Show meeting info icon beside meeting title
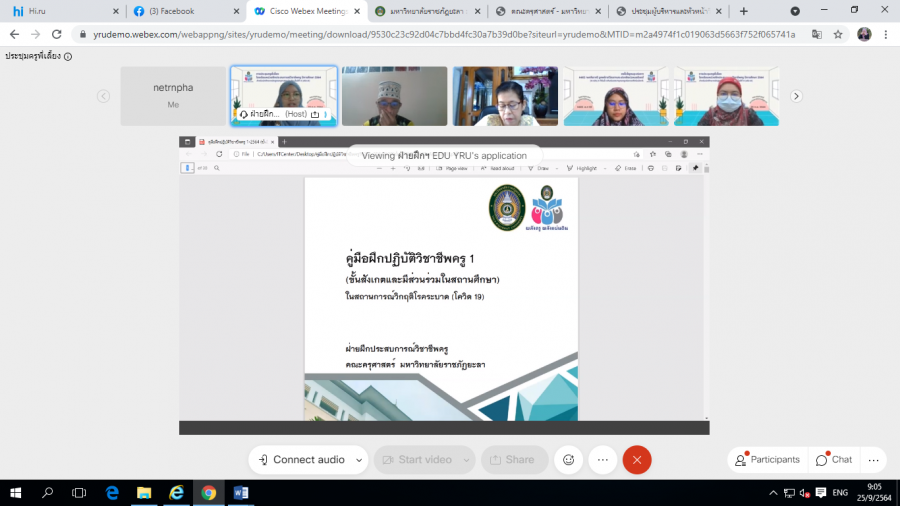 (x=68, y=57)
